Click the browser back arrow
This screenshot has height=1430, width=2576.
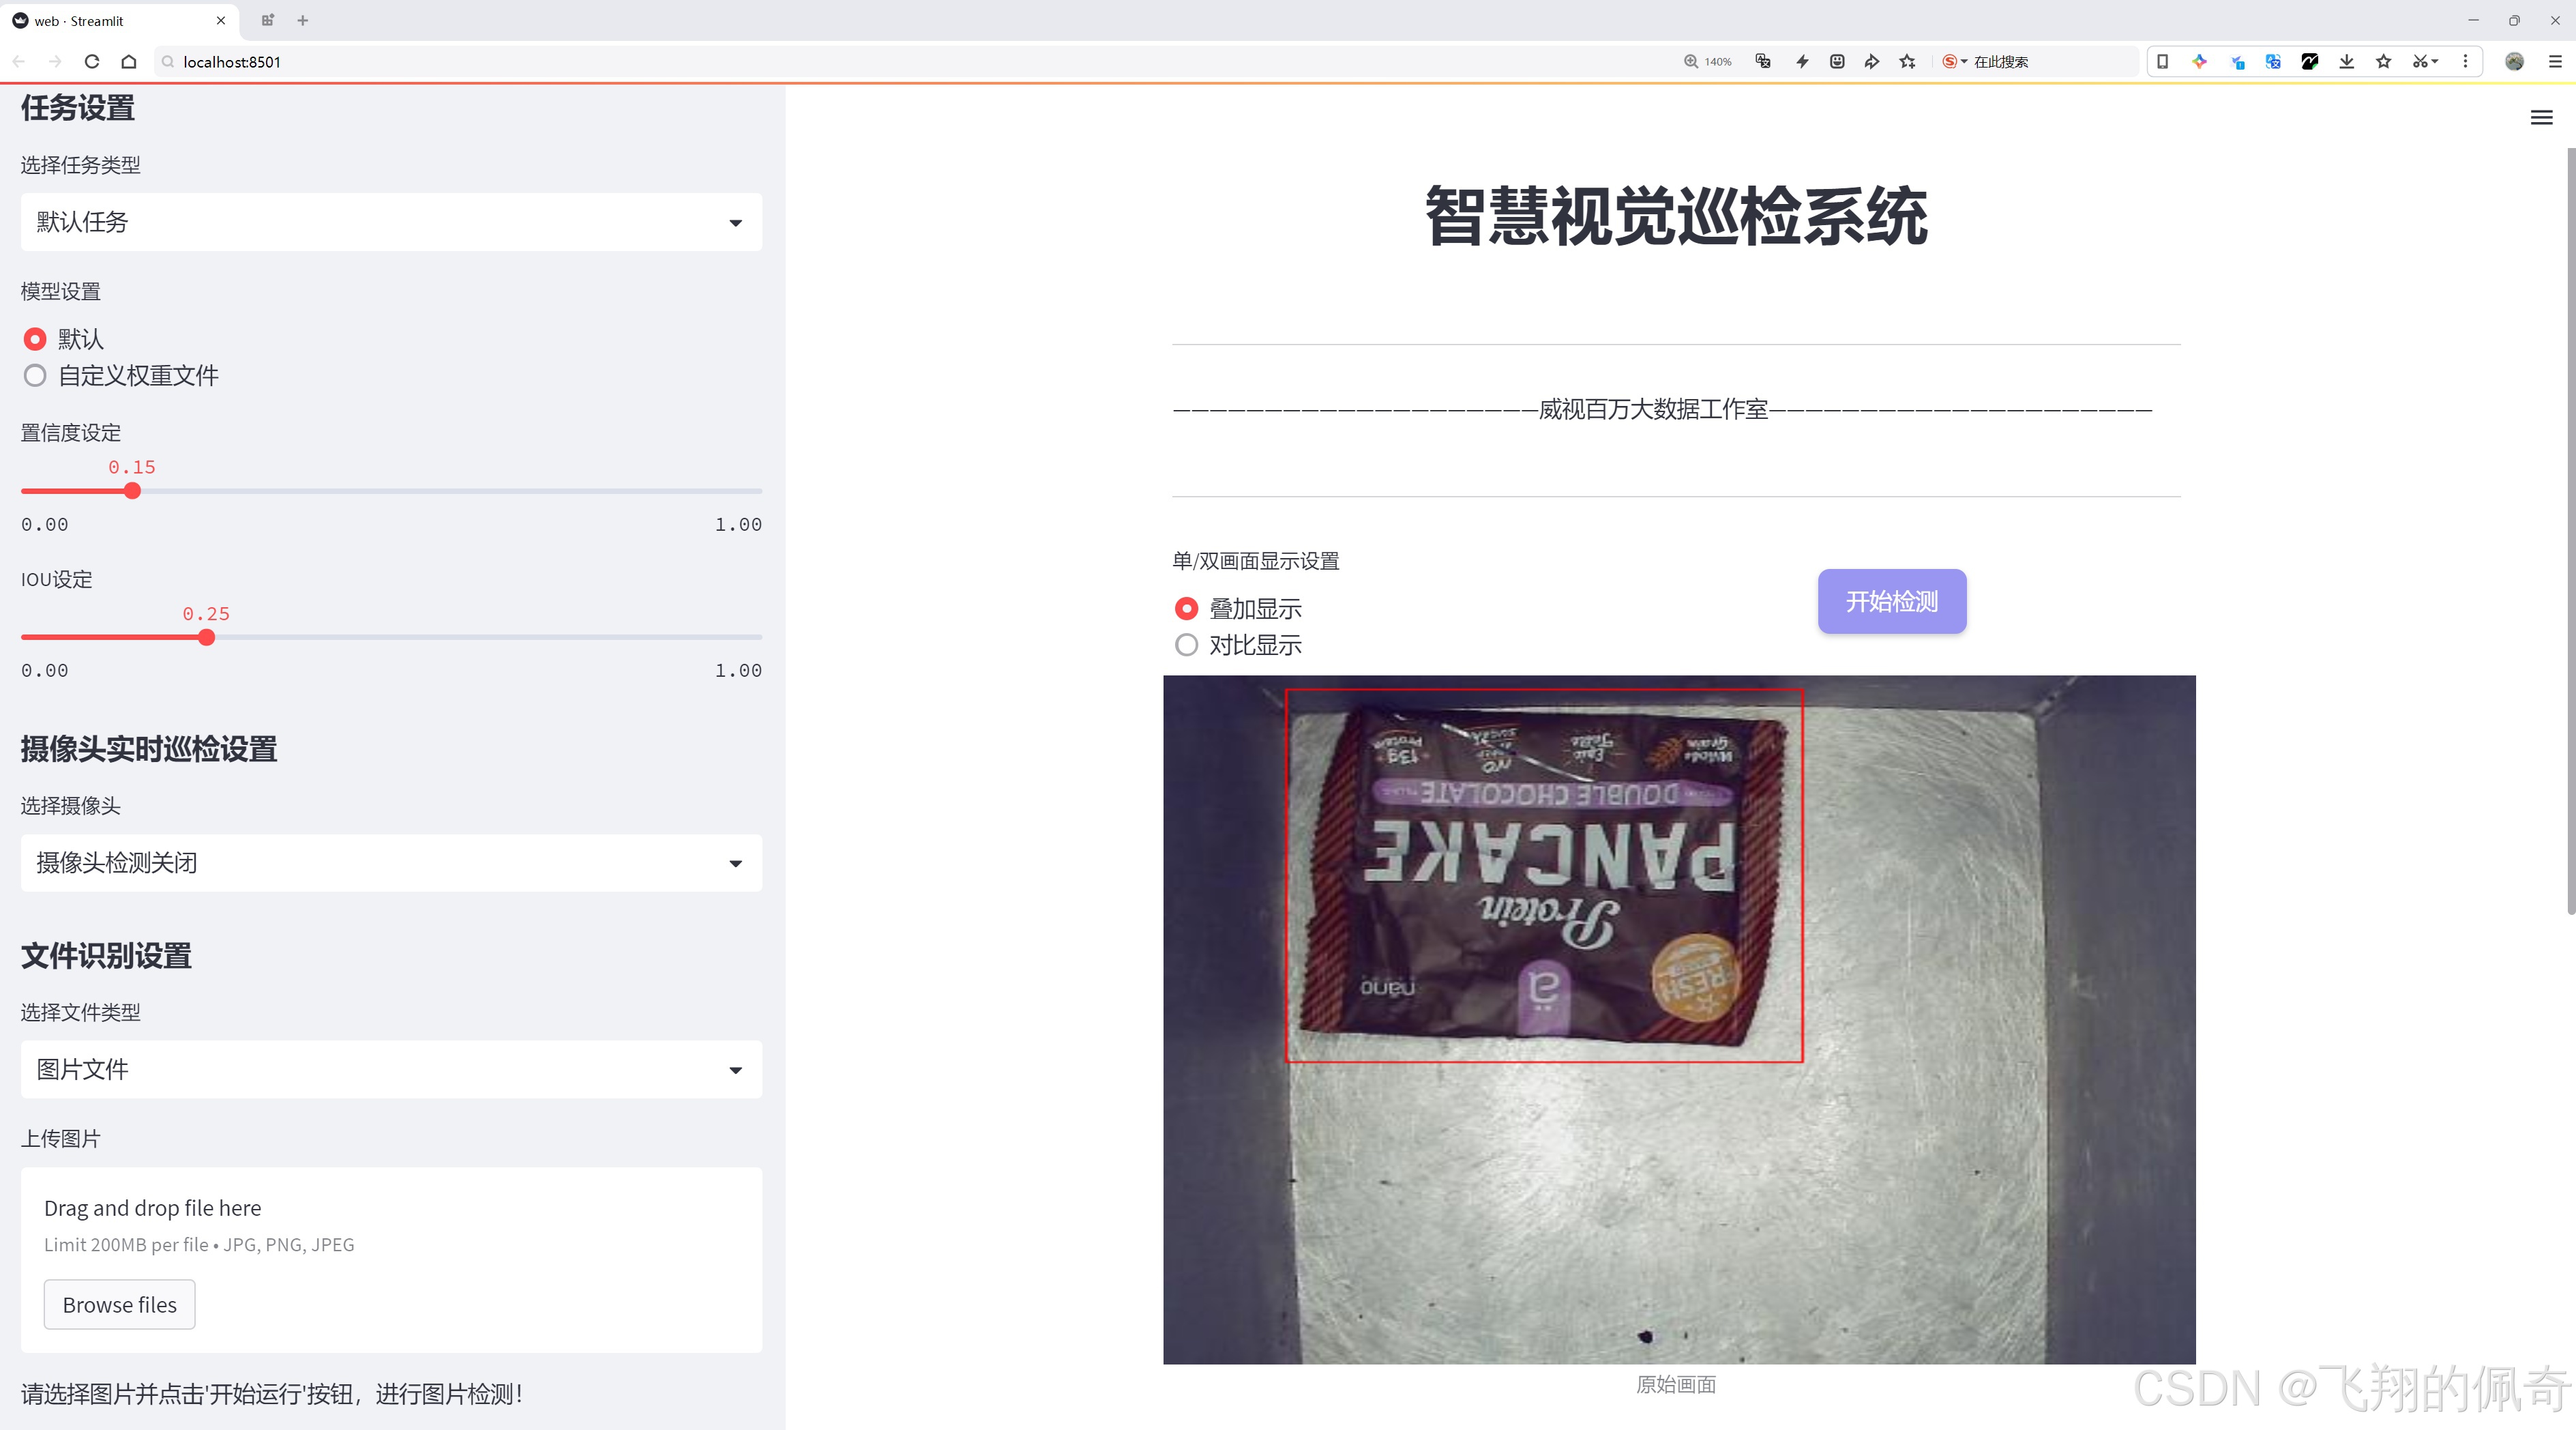pyautogui.click(x=19, y=62)
